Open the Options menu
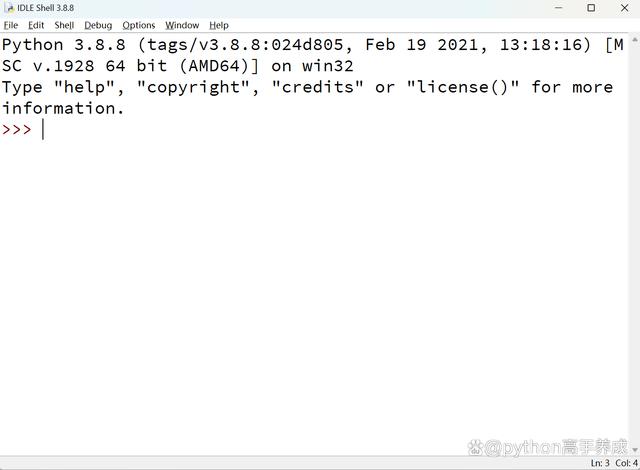Image resolution: width=640 pixels, height=470 pixels. 139,25
